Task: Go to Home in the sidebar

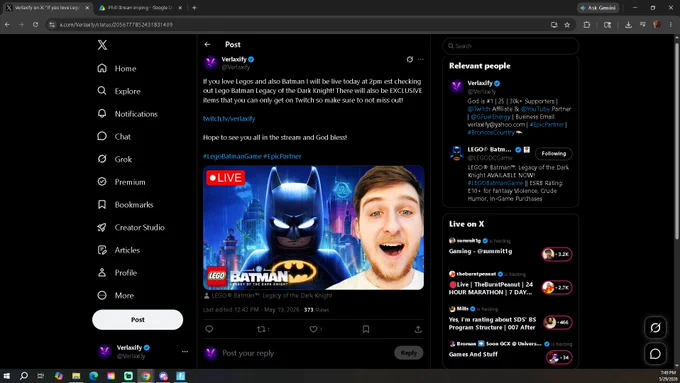Action: point(117,69)
